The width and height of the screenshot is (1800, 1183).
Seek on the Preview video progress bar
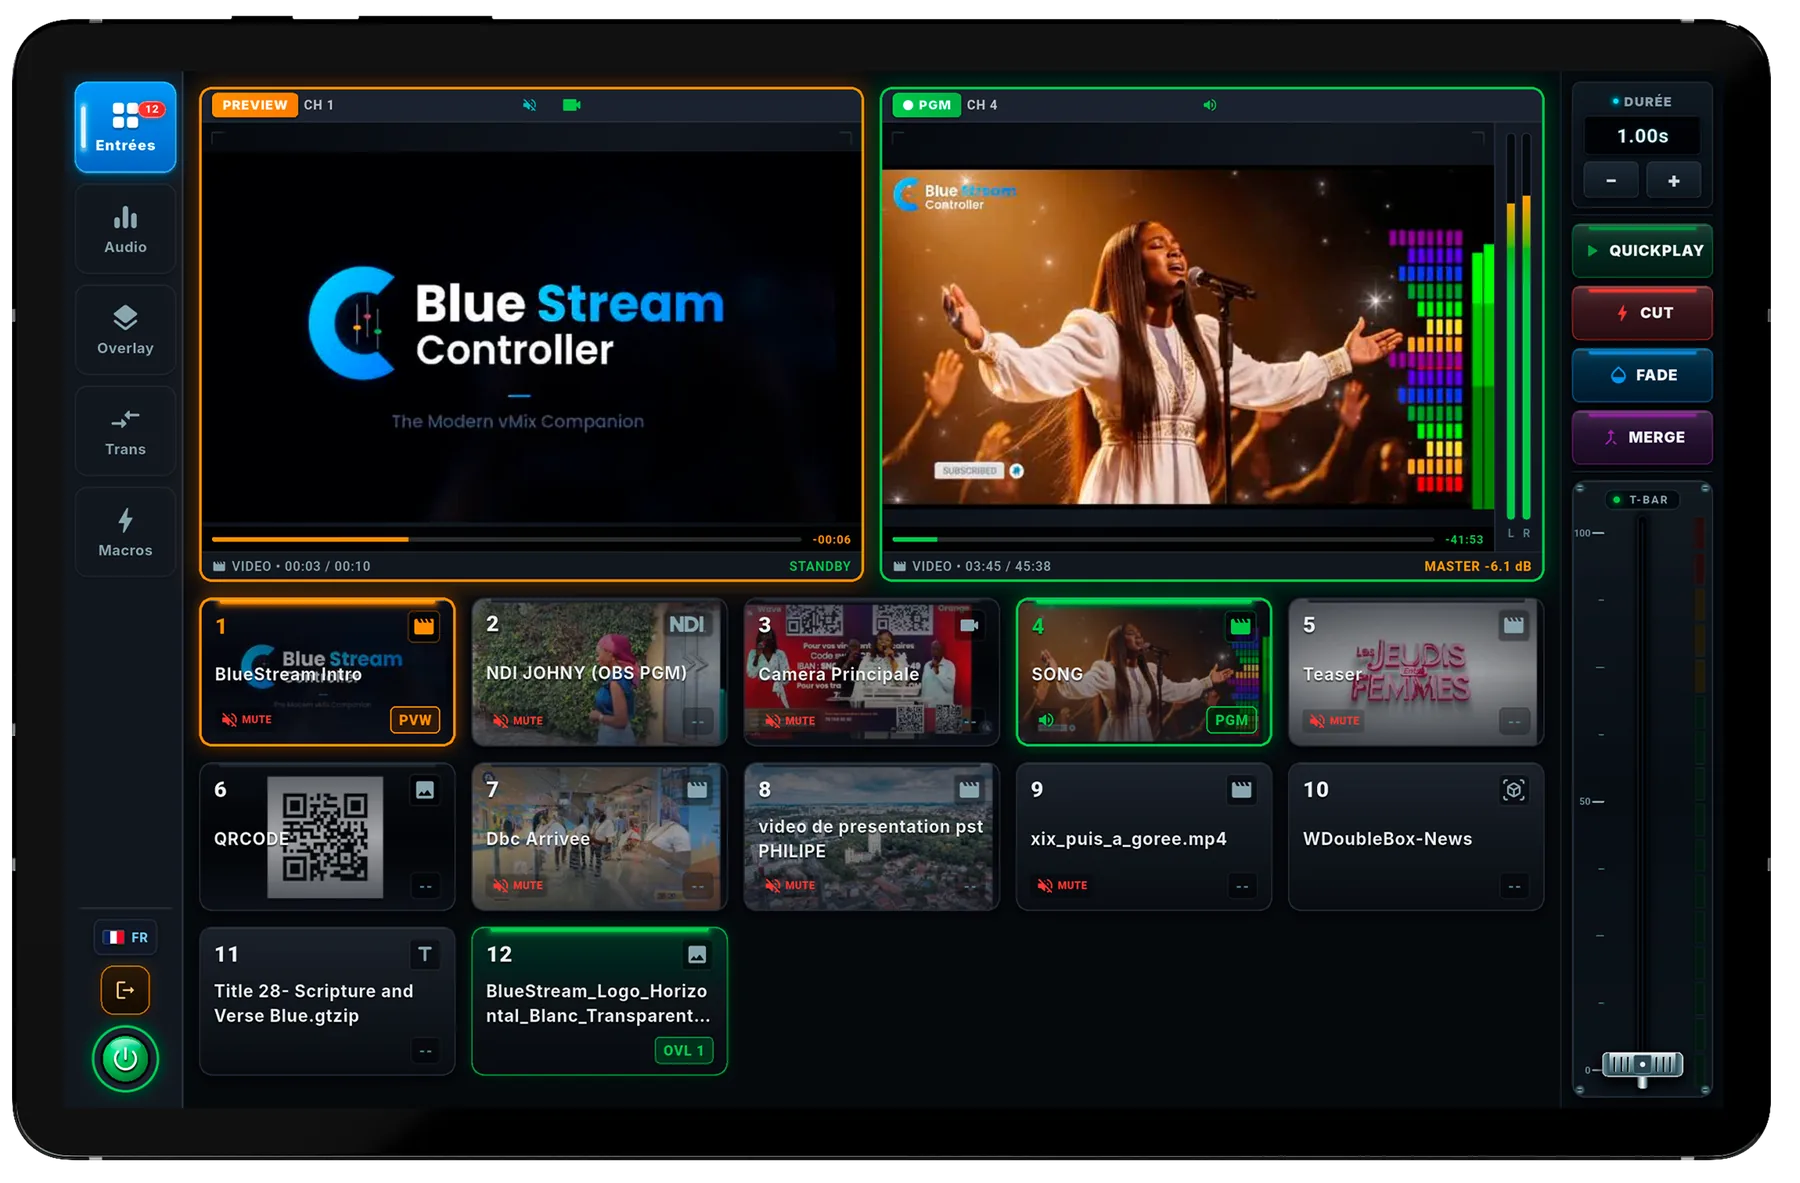coord(506,539)
